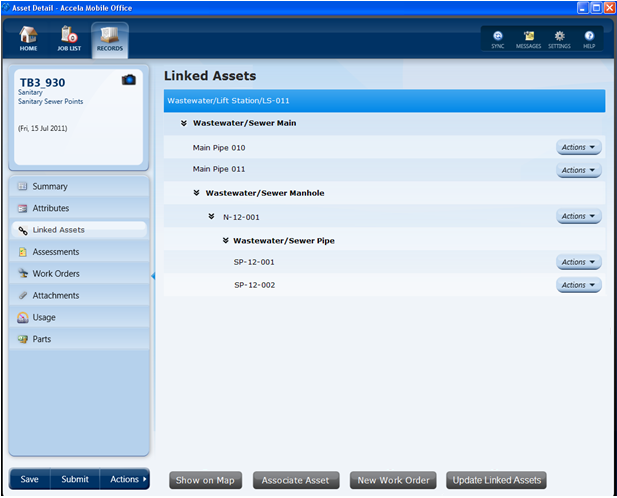Open the Job List icon
This screenshot has height=498, width=617.
68,38
